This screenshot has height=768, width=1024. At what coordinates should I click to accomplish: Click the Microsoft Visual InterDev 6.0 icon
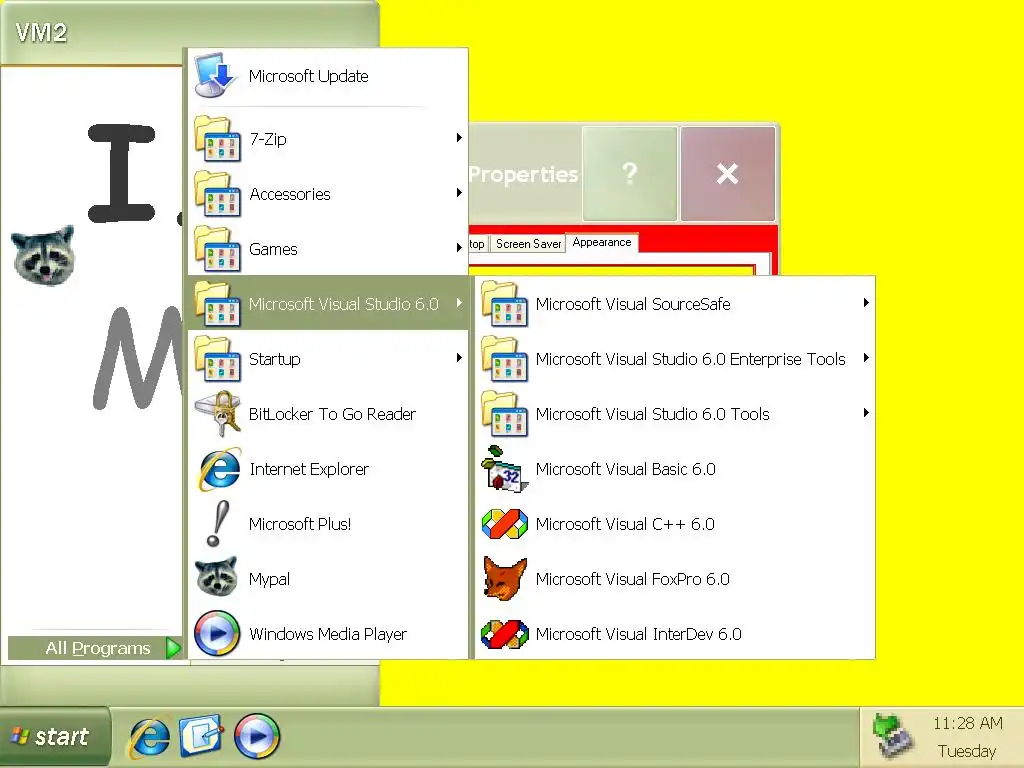pyautogui.click(x=505, y=633)
